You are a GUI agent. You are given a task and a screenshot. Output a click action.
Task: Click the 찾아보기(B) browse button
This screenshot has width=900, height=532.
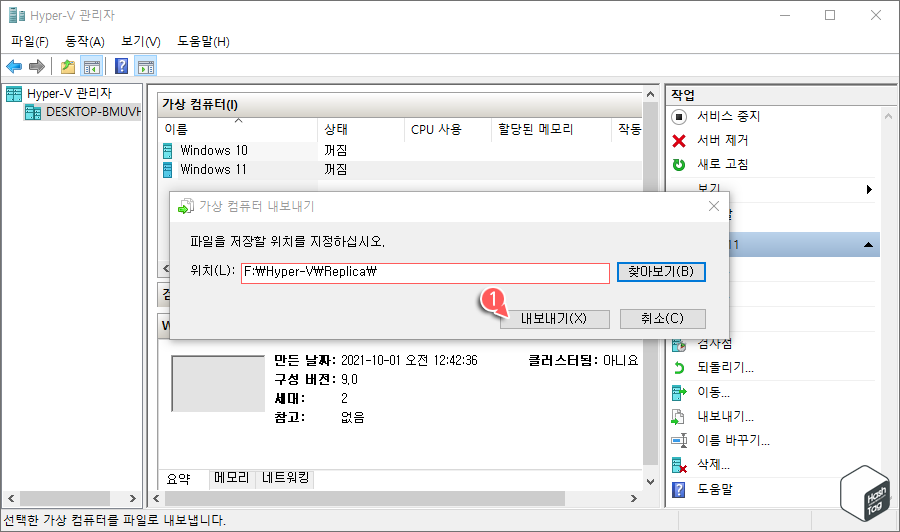pyautogui.click(x=661, y=271)
